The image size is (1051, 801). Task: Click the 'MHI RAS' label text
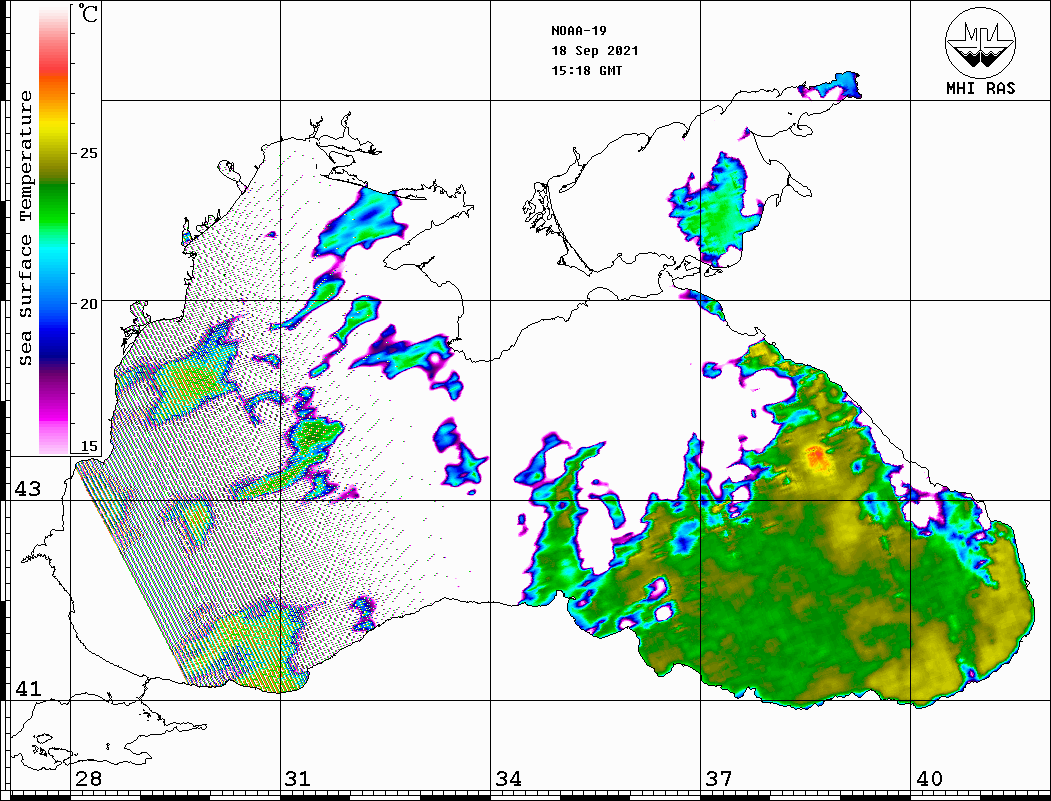tap(981, 88)
